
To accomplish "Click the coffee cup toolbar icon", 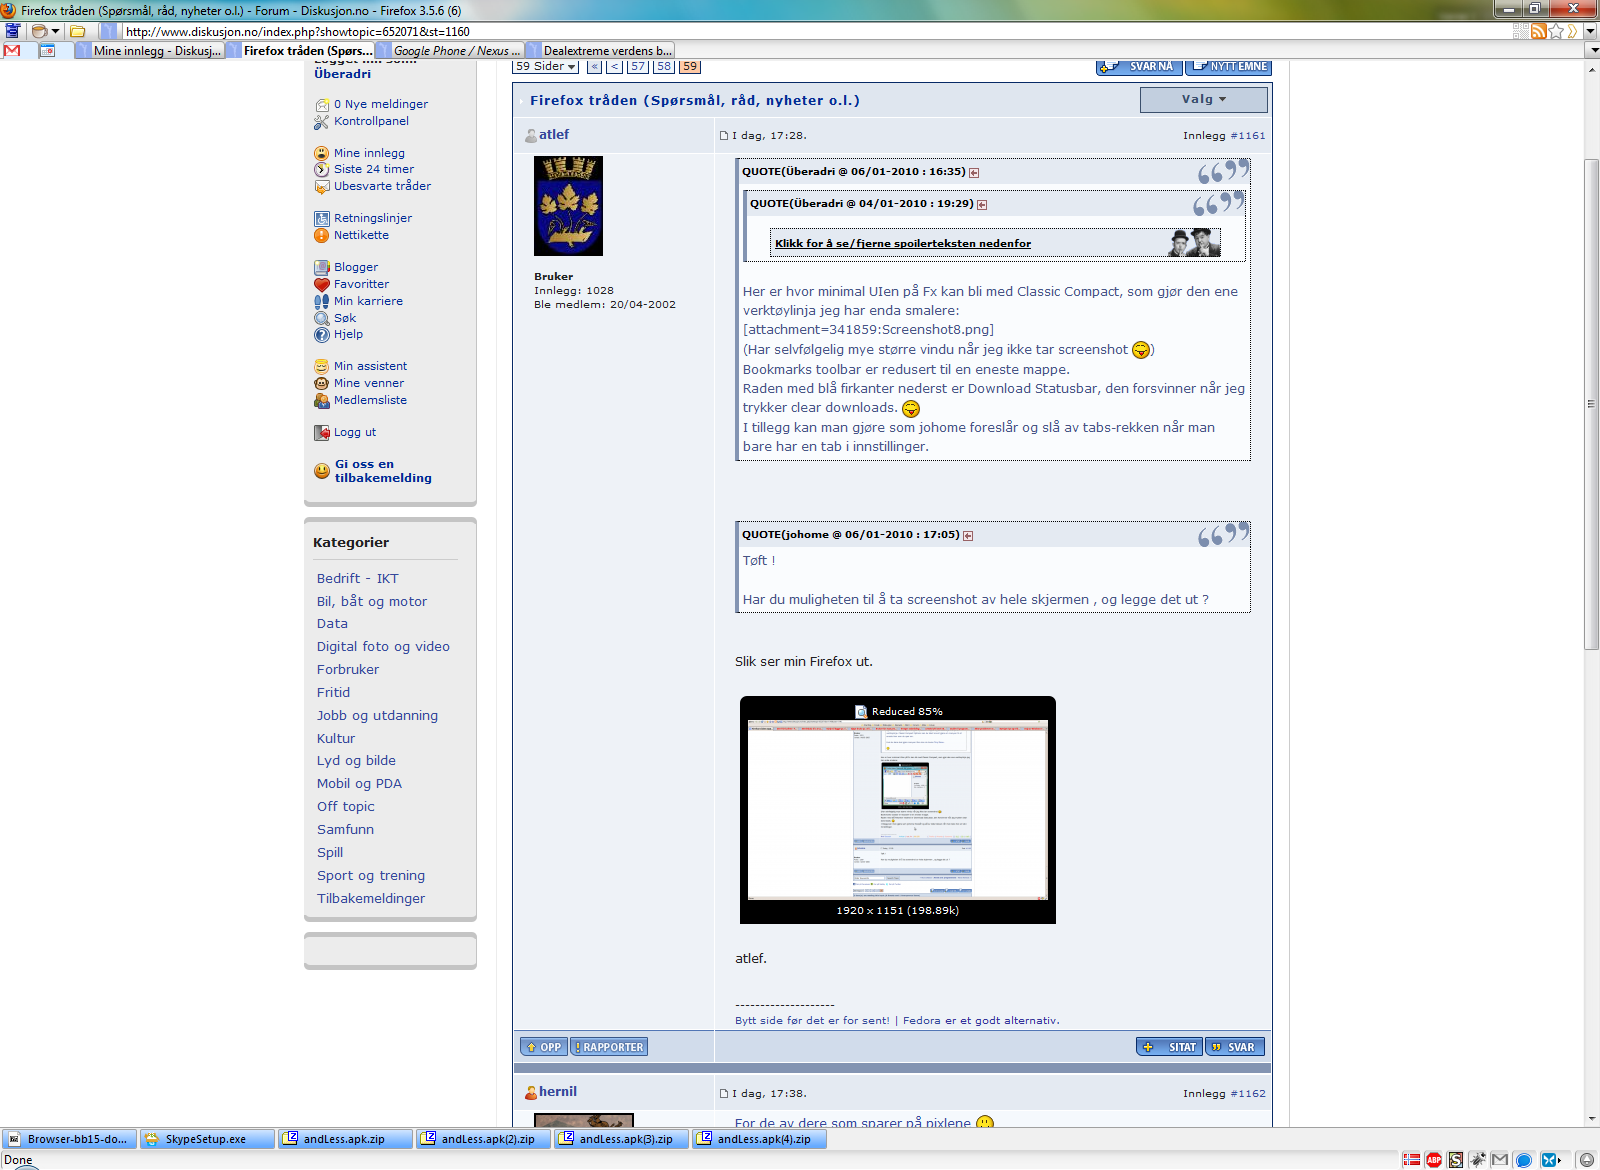I will pos(39,31).
